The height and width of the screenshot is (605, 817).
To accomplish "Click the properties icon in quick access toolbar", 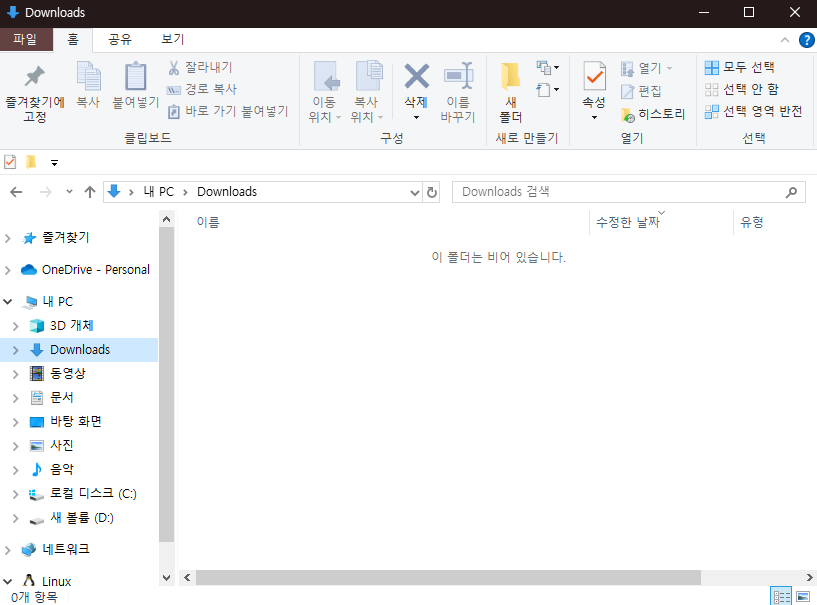I will click(10, 162).
